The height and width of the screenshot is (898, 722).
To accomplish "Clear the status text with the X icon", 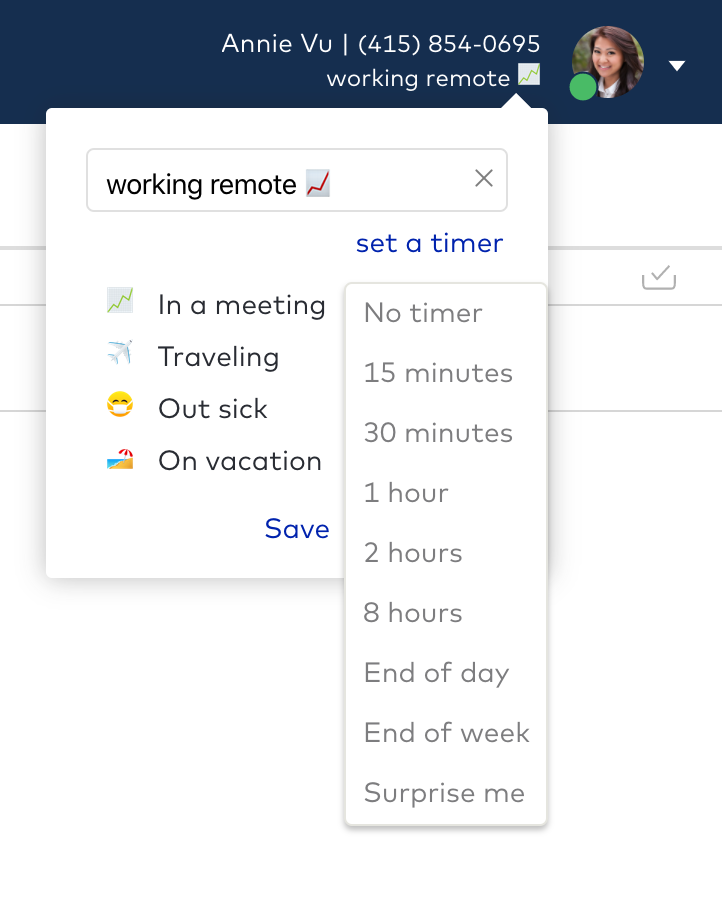I will pos(484,178).
